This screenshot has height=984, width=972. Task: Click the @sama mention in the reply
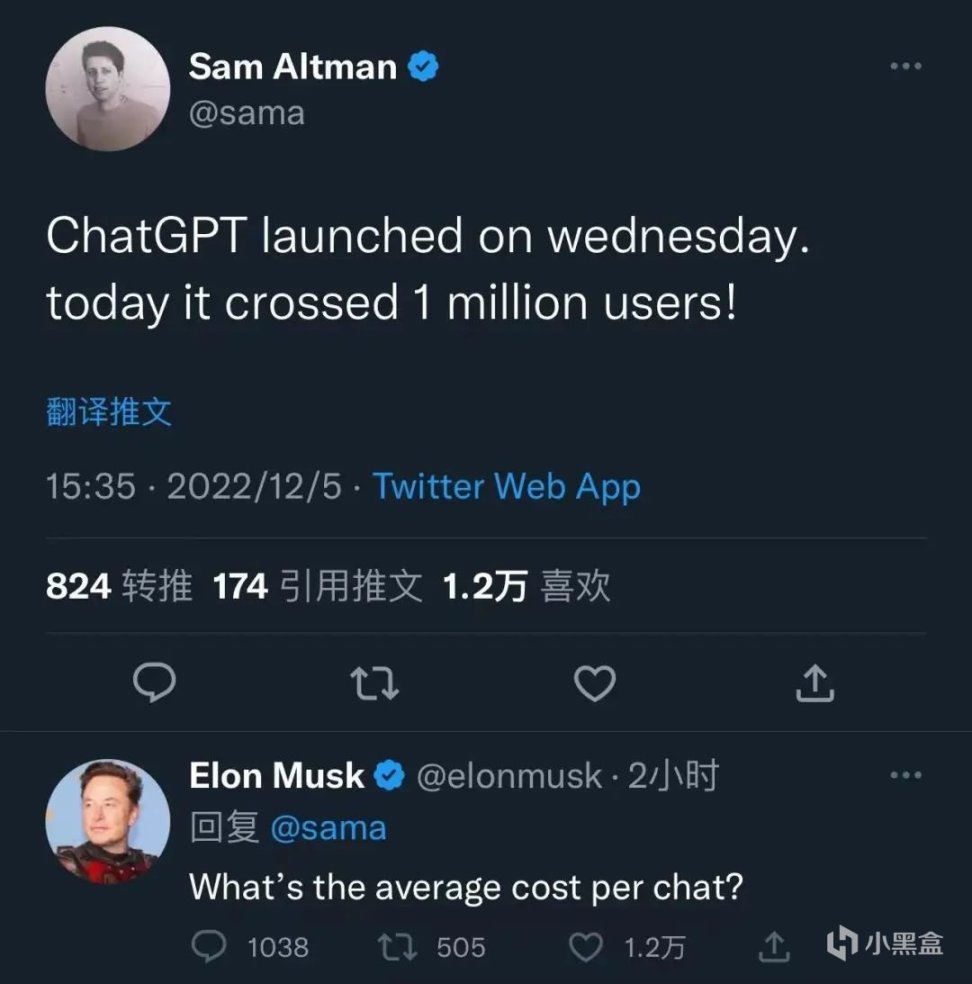tap(328, 829)
